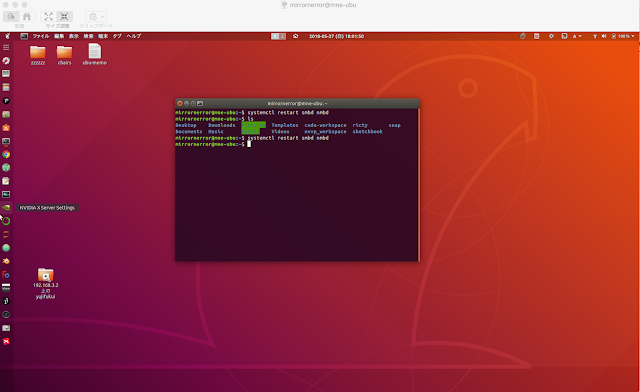Open the ファイル menu in the top bar

pyautogui.click(x=41, y=36)
